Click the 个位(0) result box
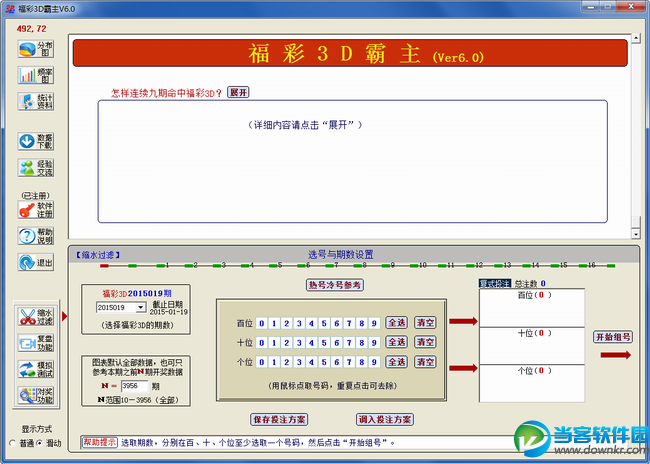The width and height of the screenshot is (650, 464). click(x=532, y=384)
